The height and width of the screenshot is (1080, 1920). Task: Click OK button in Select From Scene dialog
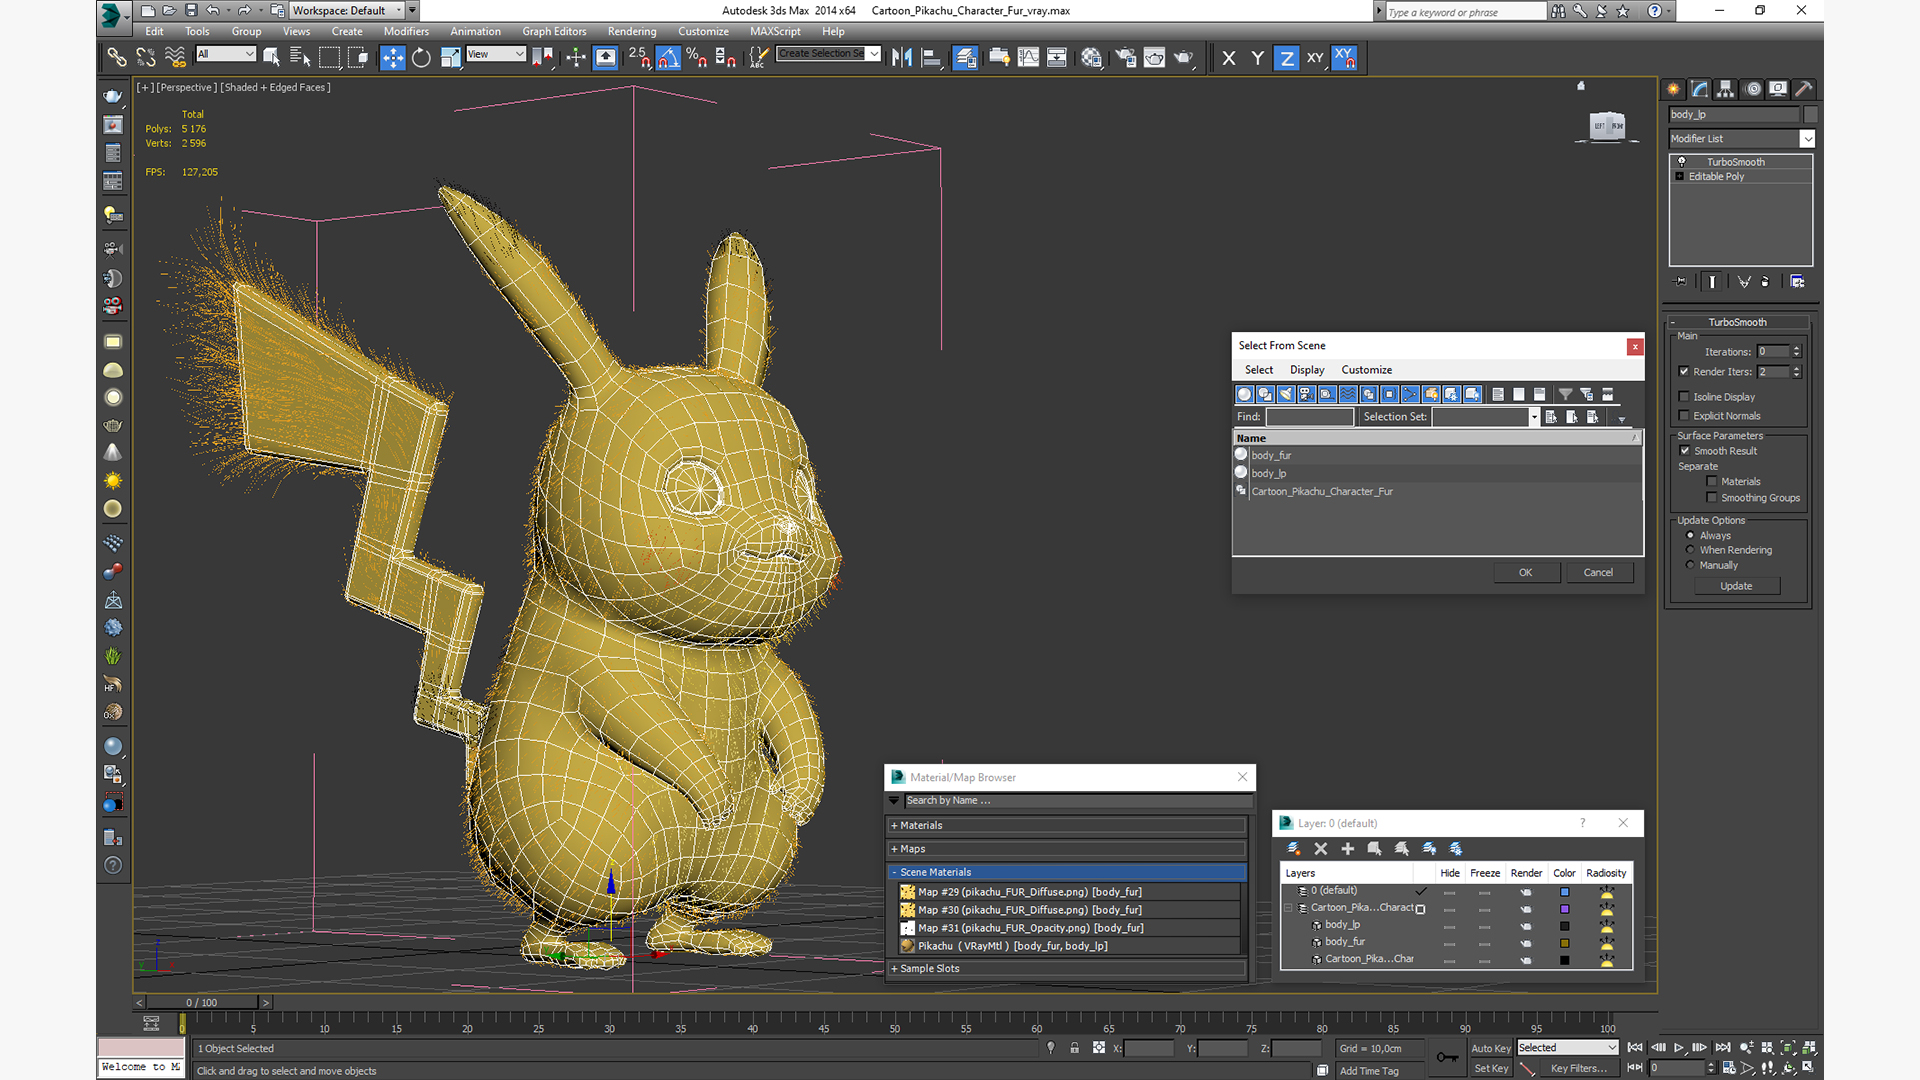pyautogui.click(x=1526, y=571)
